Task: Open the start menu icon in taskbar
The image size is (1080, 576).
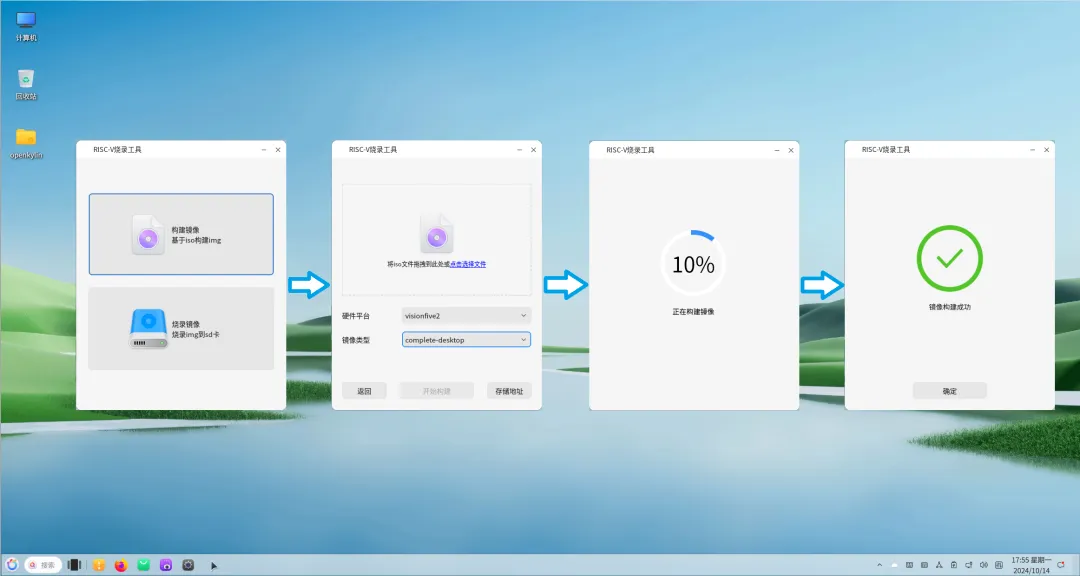Action: point(12,565)
